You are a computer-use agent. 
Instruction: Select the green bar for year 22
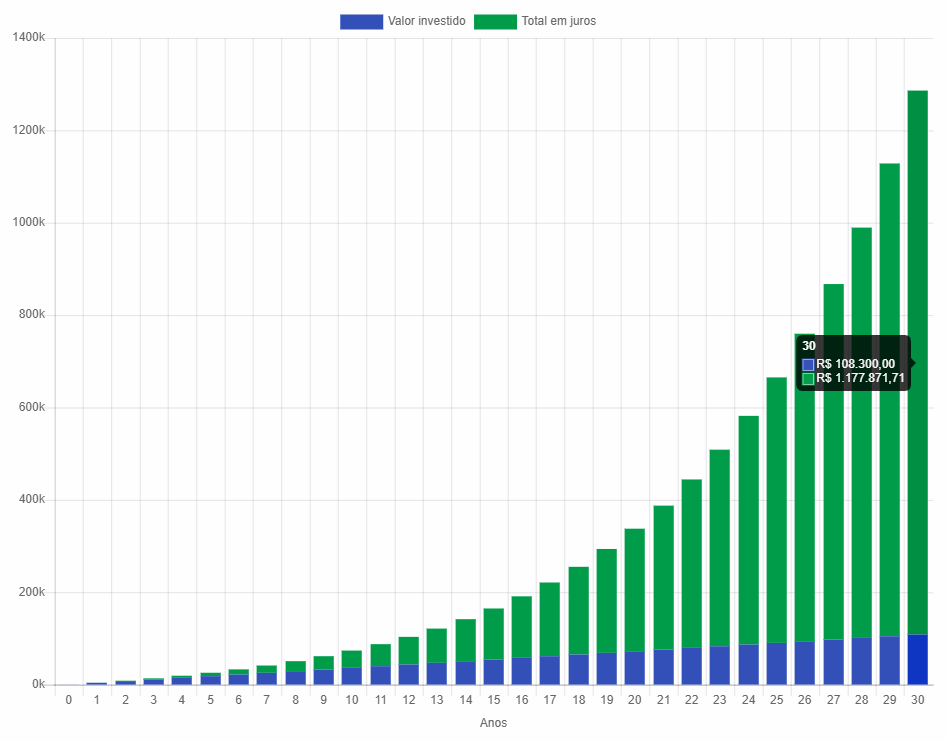pyautogui.click(x=692, y=564)
